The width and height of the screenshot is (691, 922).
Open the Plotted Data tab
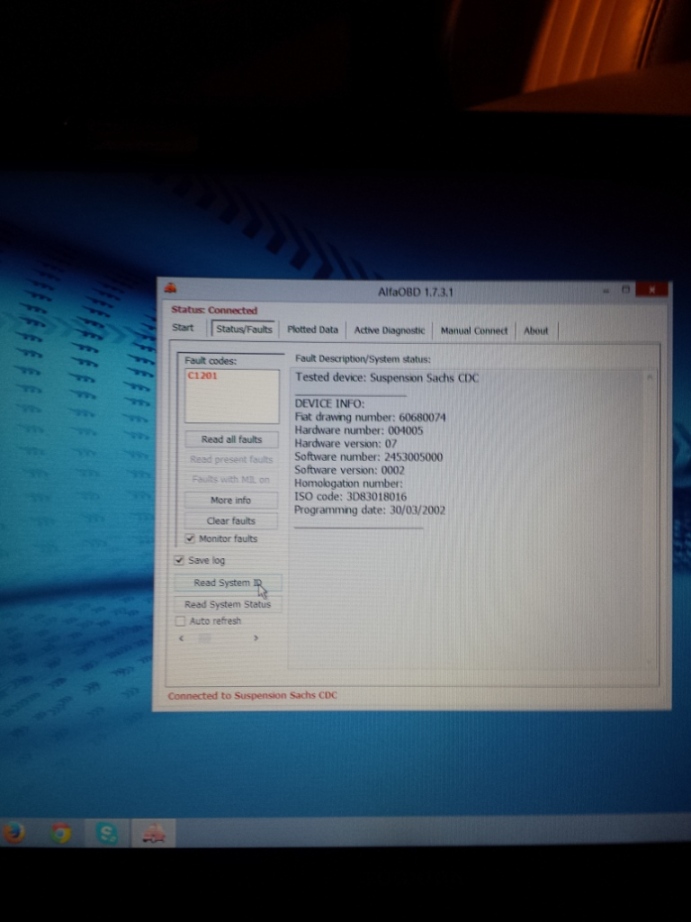tap(312, 330)
